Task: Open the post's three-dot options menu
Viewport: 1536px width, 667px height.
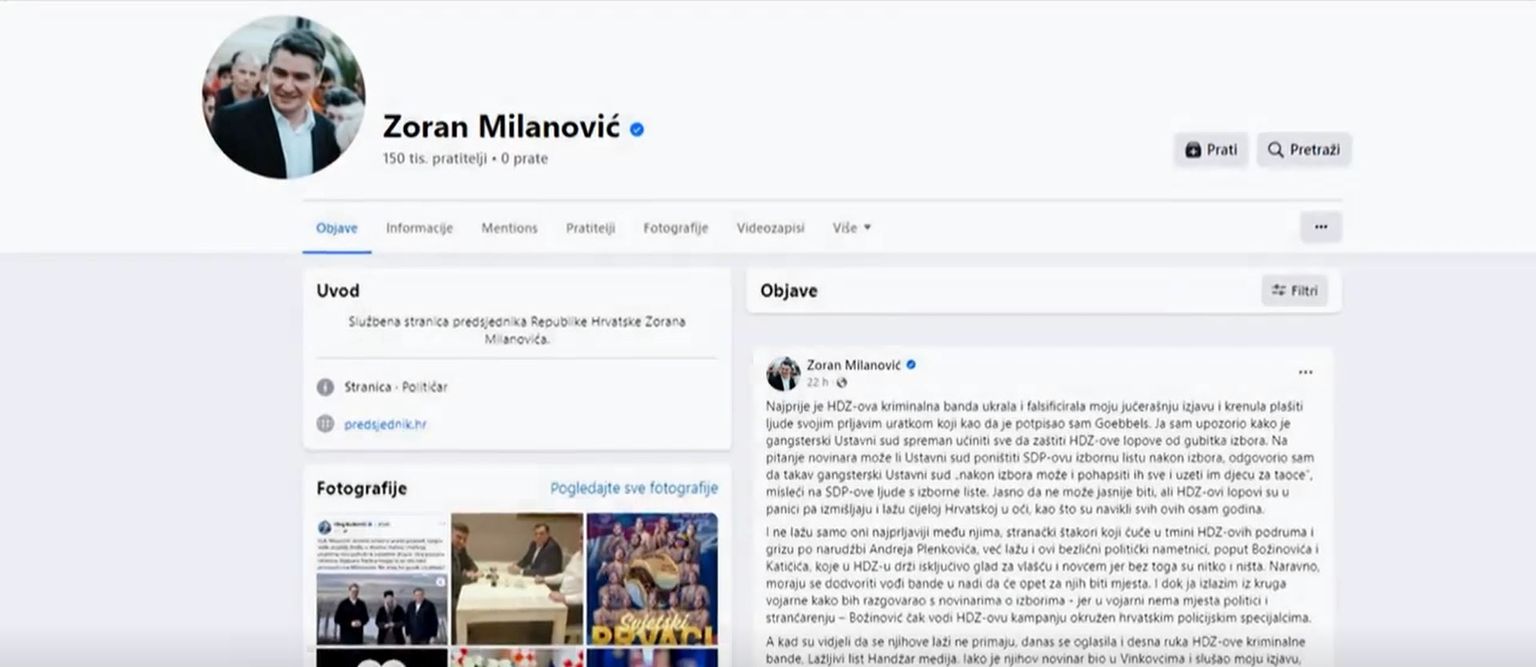Action: (1305, 372)
